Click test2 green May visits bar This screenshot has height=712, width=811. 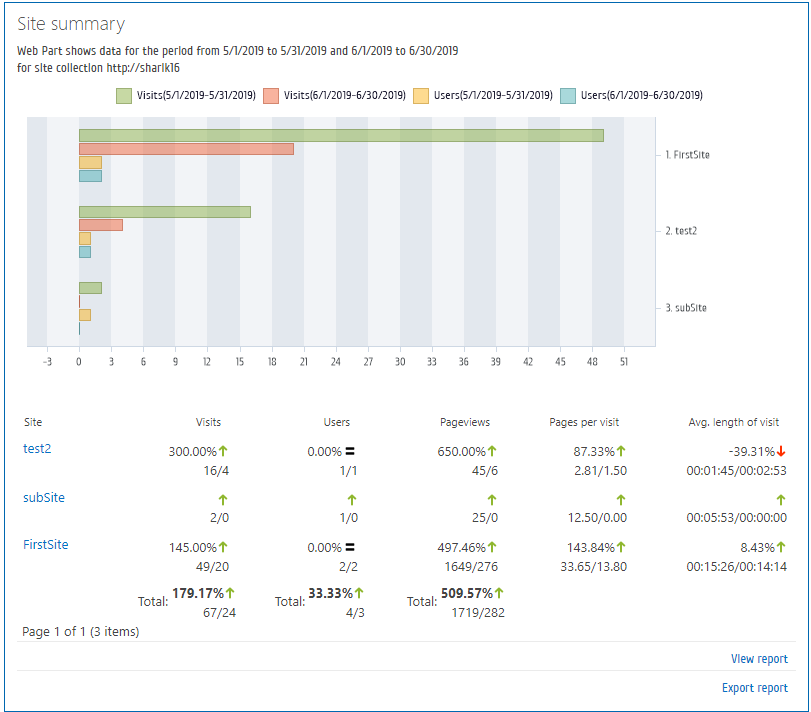165,212
